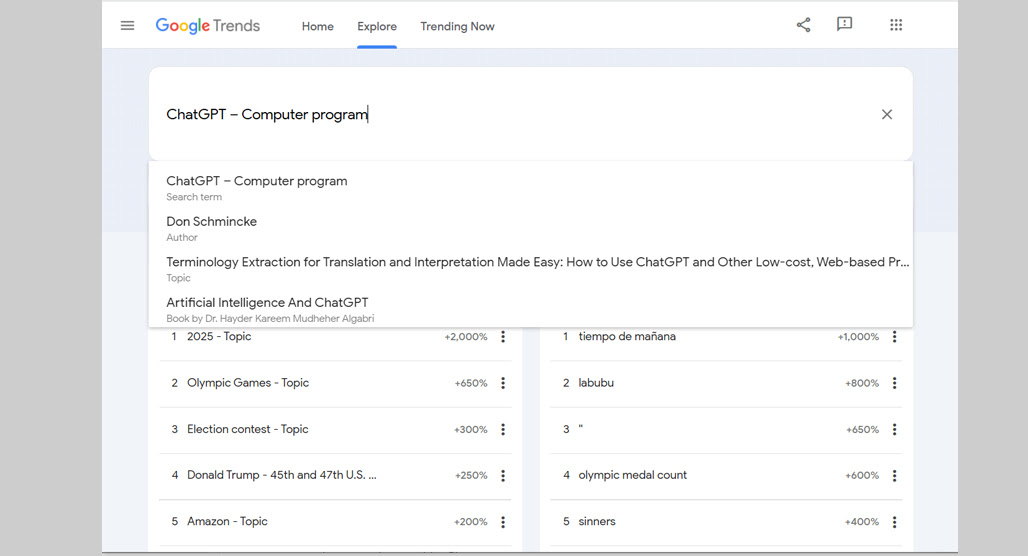Open Amazon - Topic entry
Viewport: 1028px width, 556px height.
click(227, 522)
